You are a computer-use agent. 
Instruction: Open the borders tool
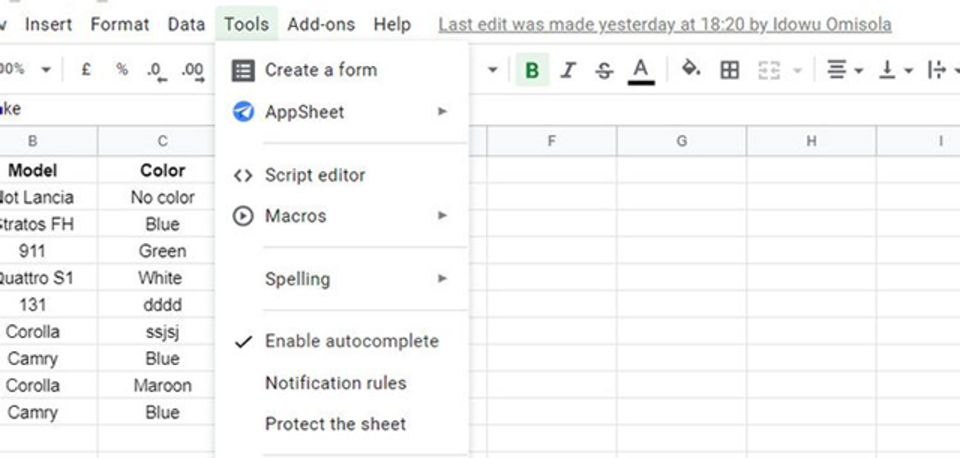pyautogui.click(x=729, y=70)
